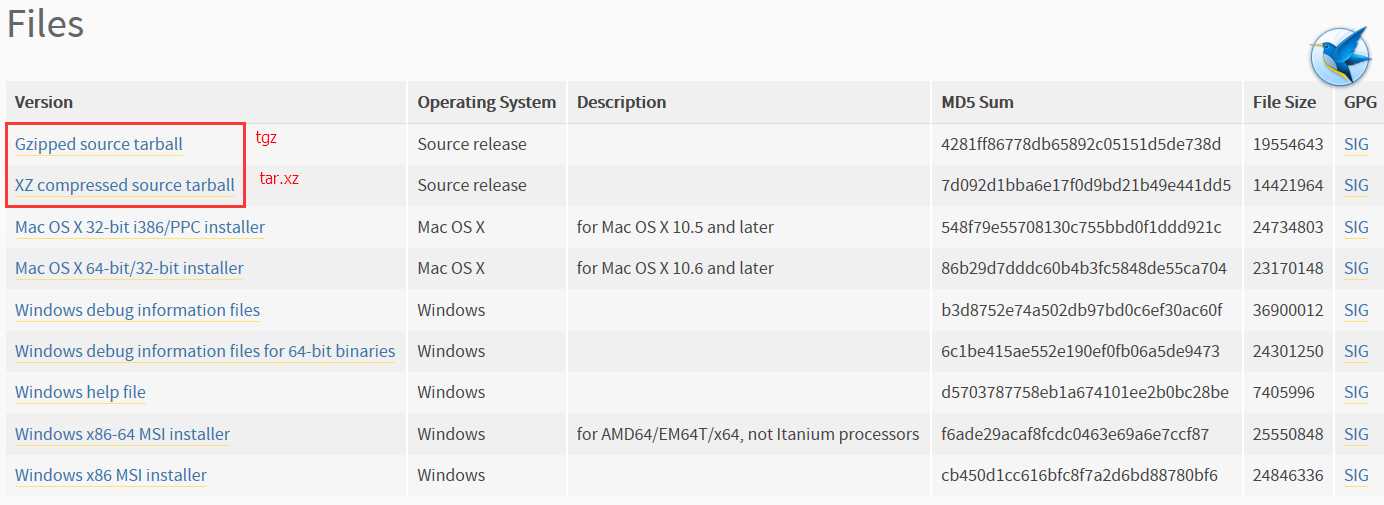Open SIG link for Mac 64-bit/32-bit installer

pyautogui.click(x=1356, y=268)
